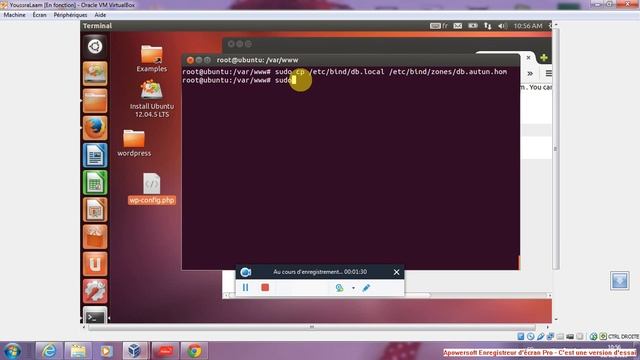Screen dimensions: 640x360
Task: Open Ubuntu One in the launcher
Action: [95, 264]
